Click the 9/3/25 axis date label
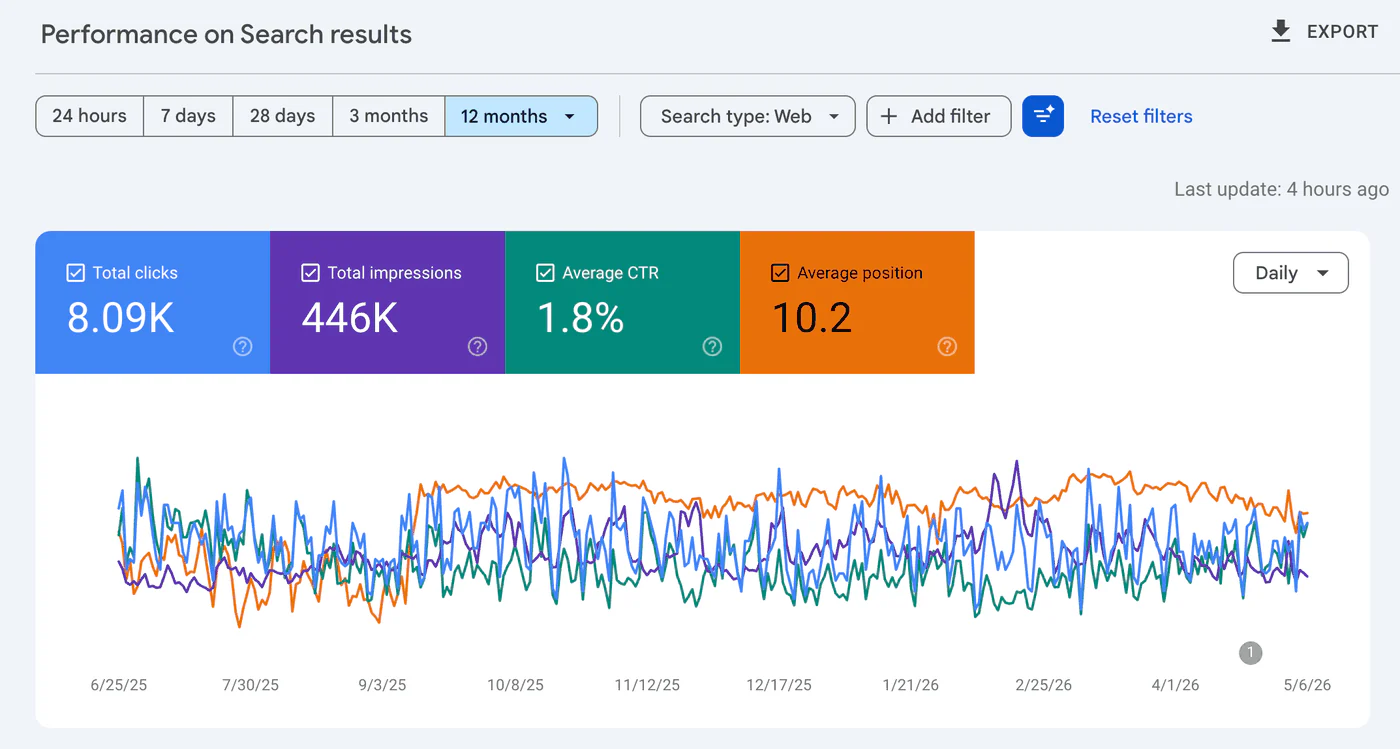Image resolution: width=1400 pixels, height=749 pixels. [382, 685]
